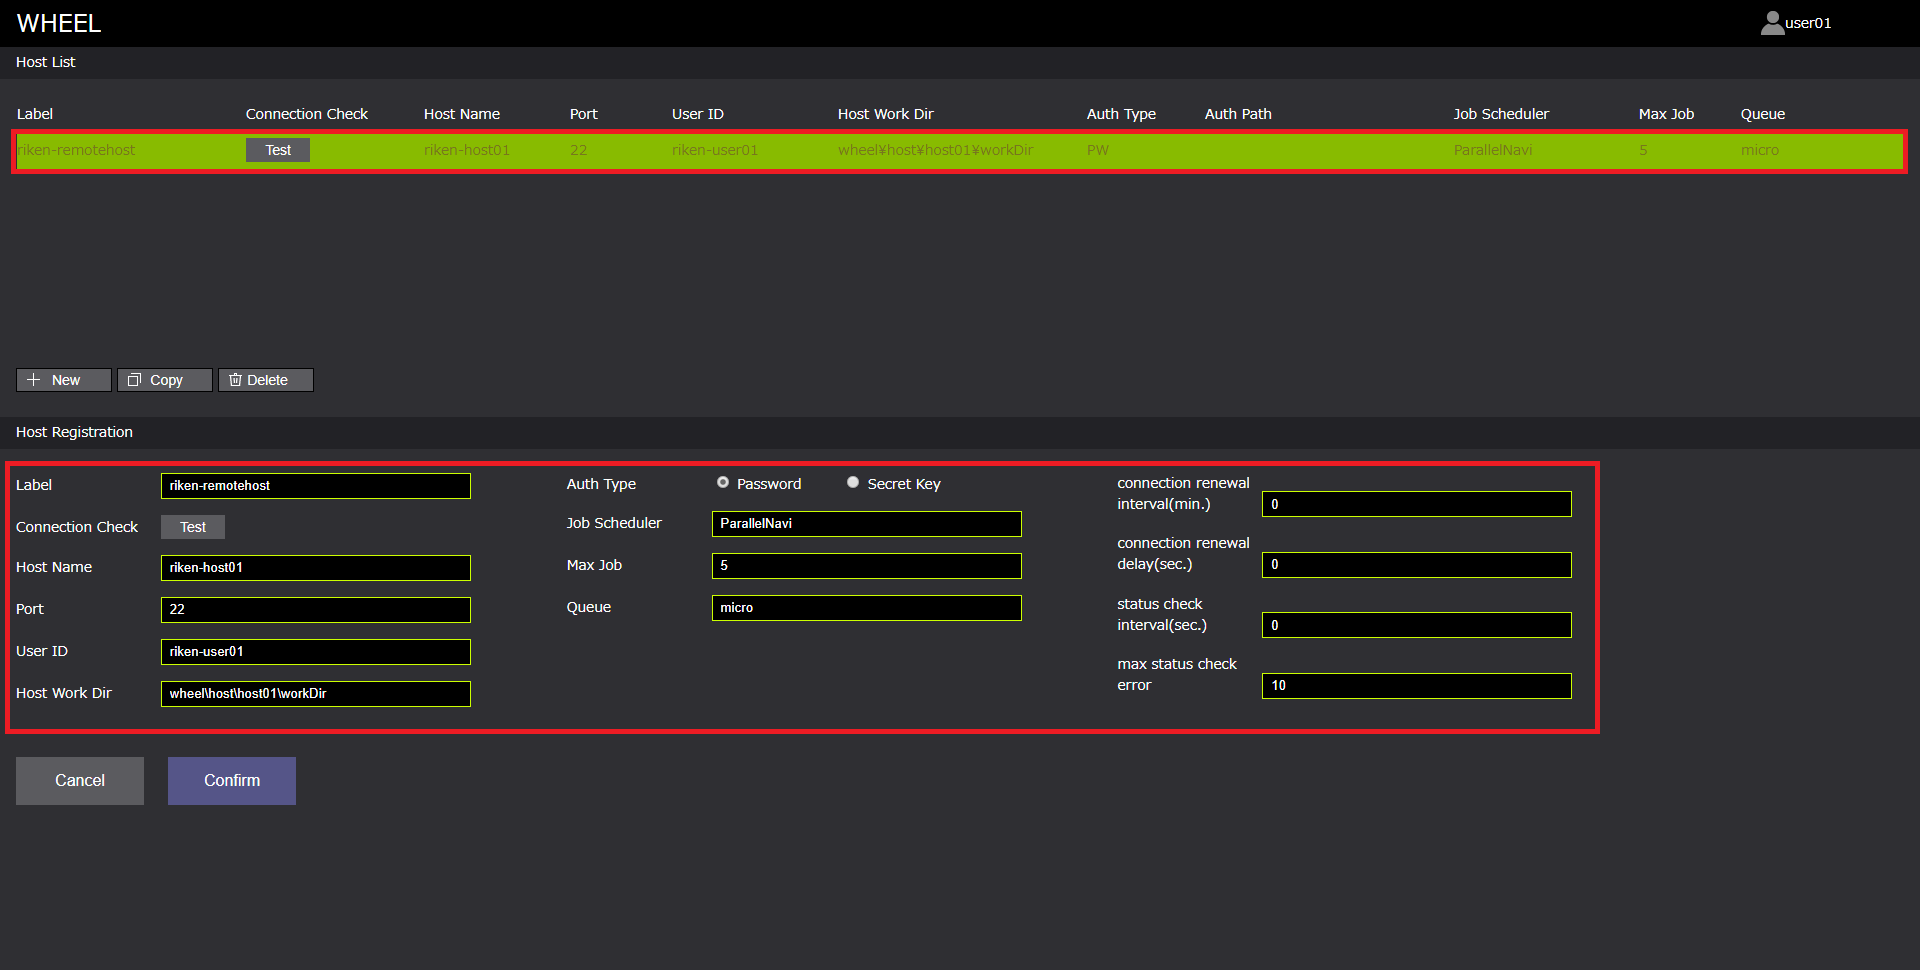Click the user01 profile icon
This screenshot has height=970, width=1920.
click(1772, 23)
